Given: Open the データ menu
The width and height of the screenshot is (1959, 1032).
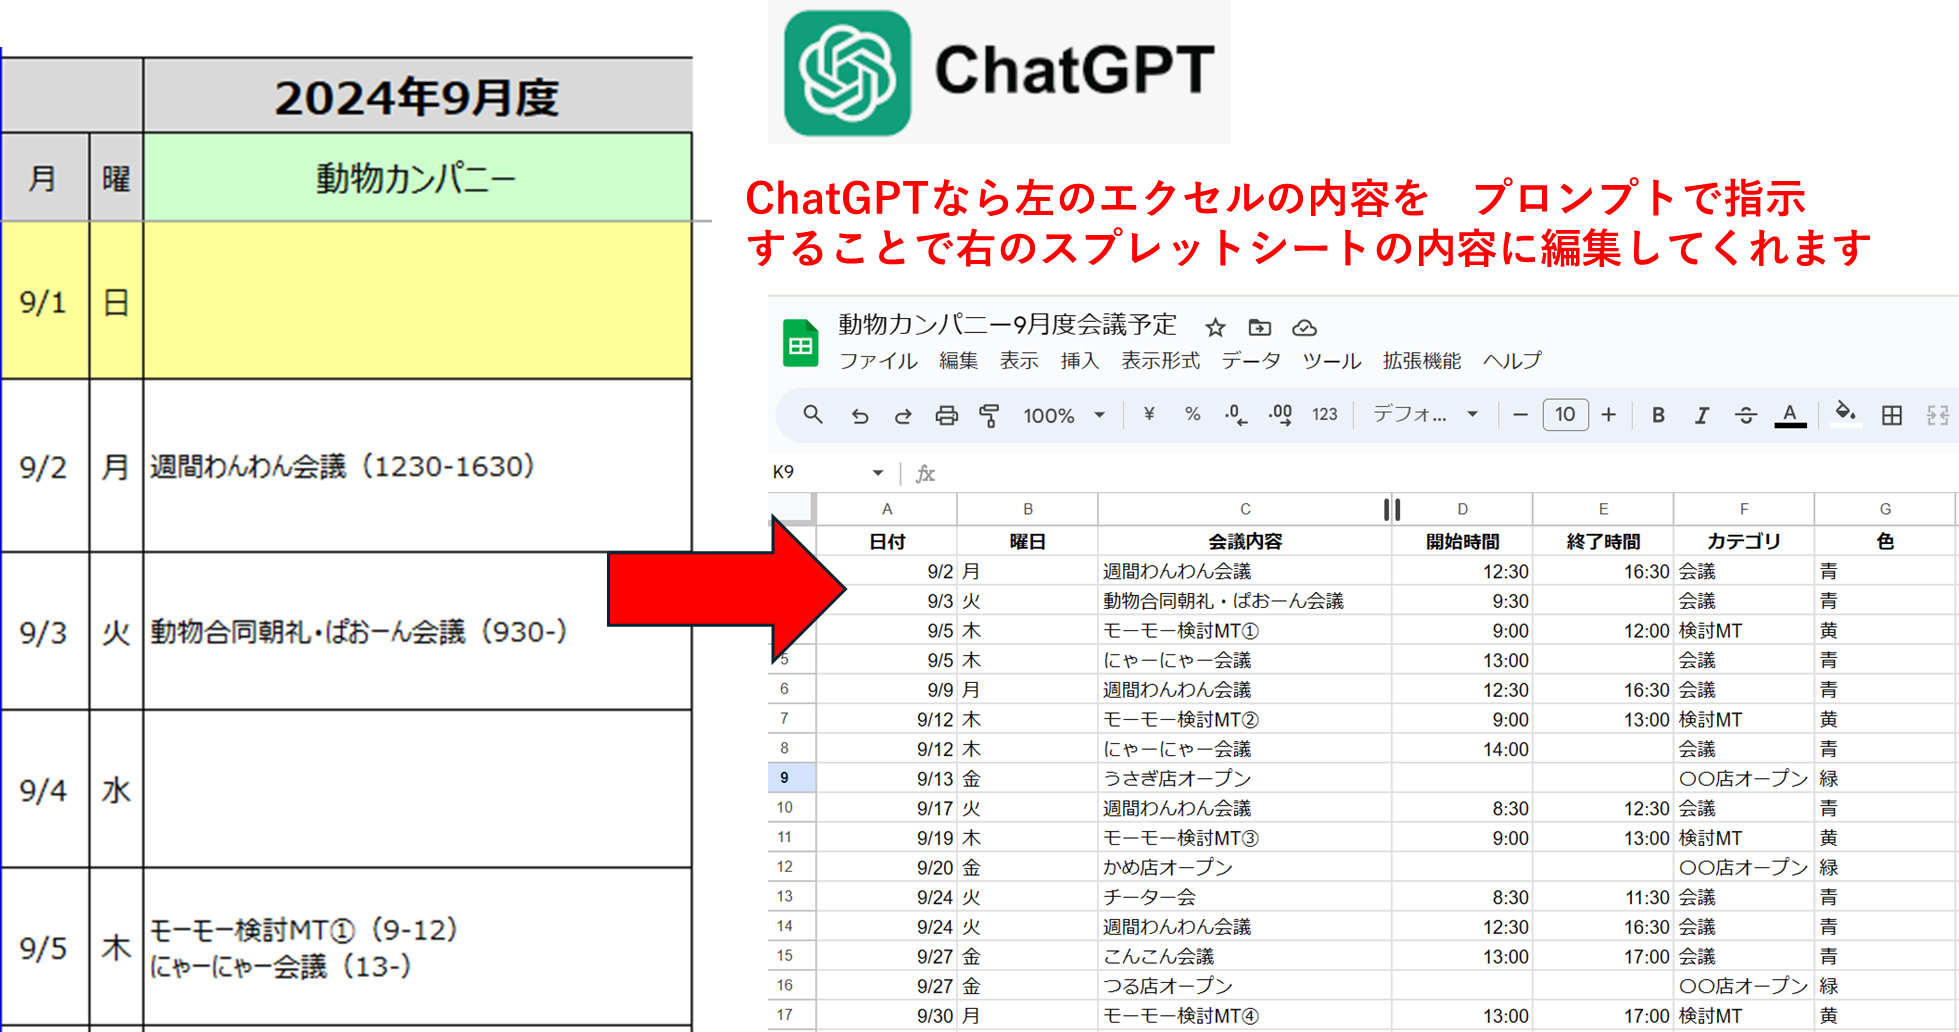Looking at the screenshot, I should (1251, 361).
